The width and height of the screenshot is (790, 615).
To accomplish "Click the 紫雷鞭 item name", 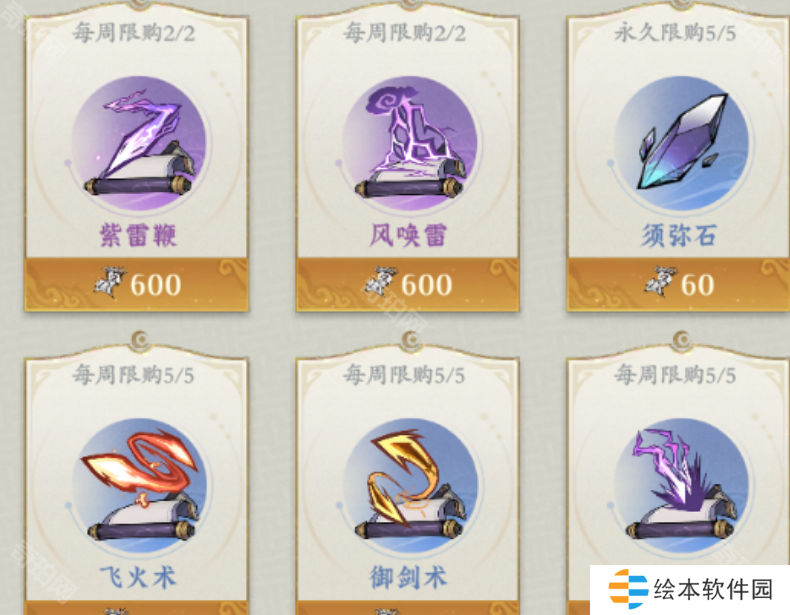I will pyautogui.click(x=138, y=235).
